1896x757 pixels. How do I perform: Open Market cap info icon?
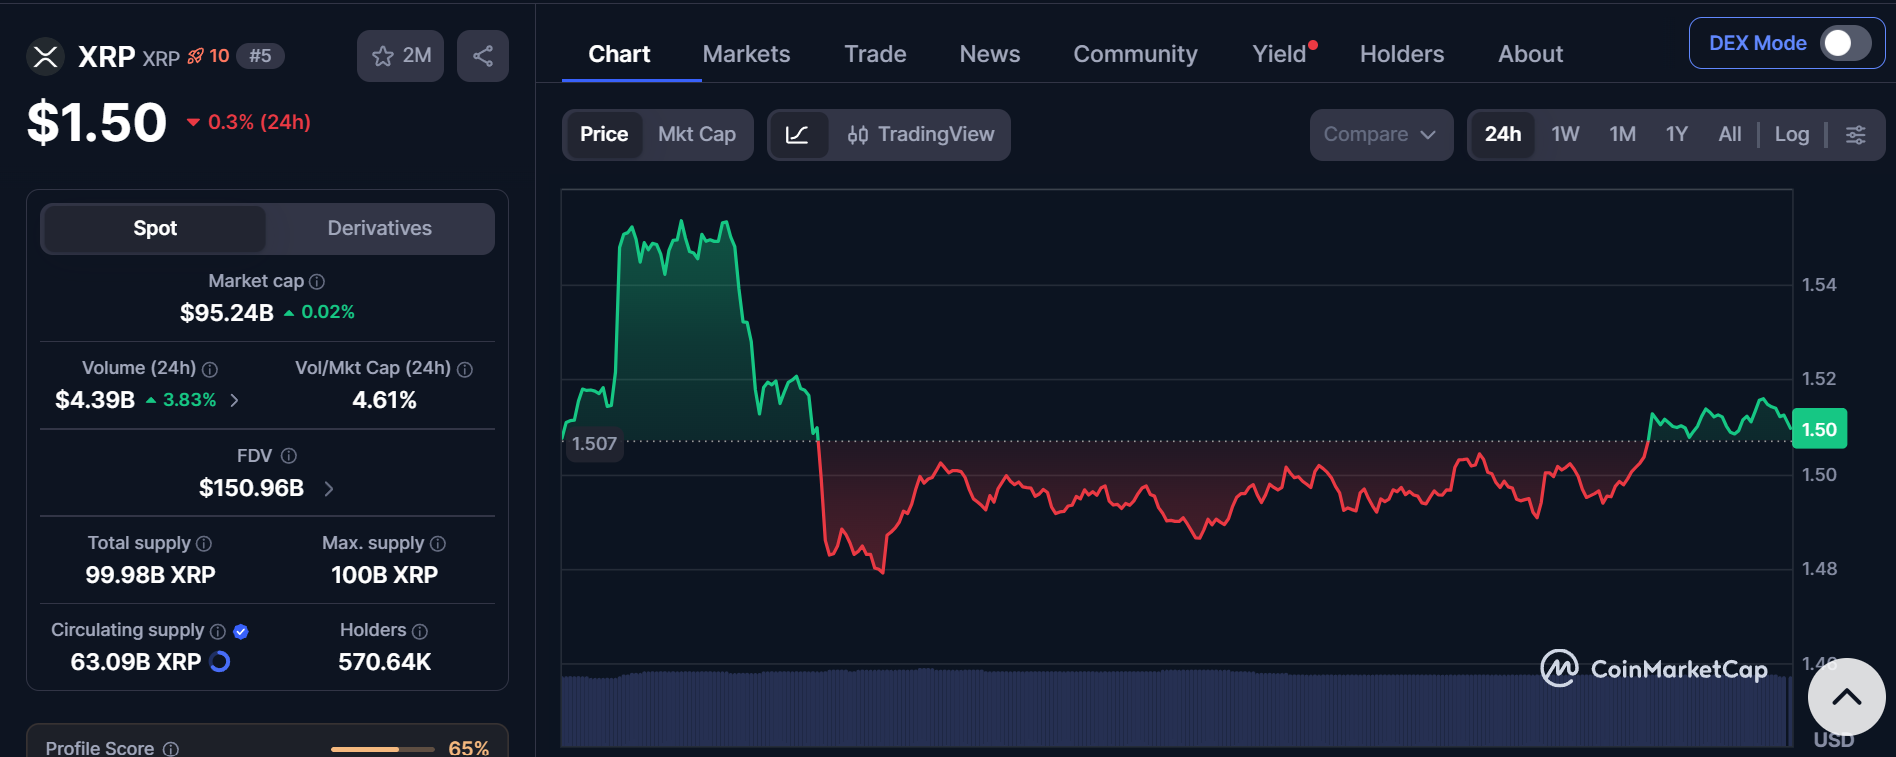(x=317, y=282)
